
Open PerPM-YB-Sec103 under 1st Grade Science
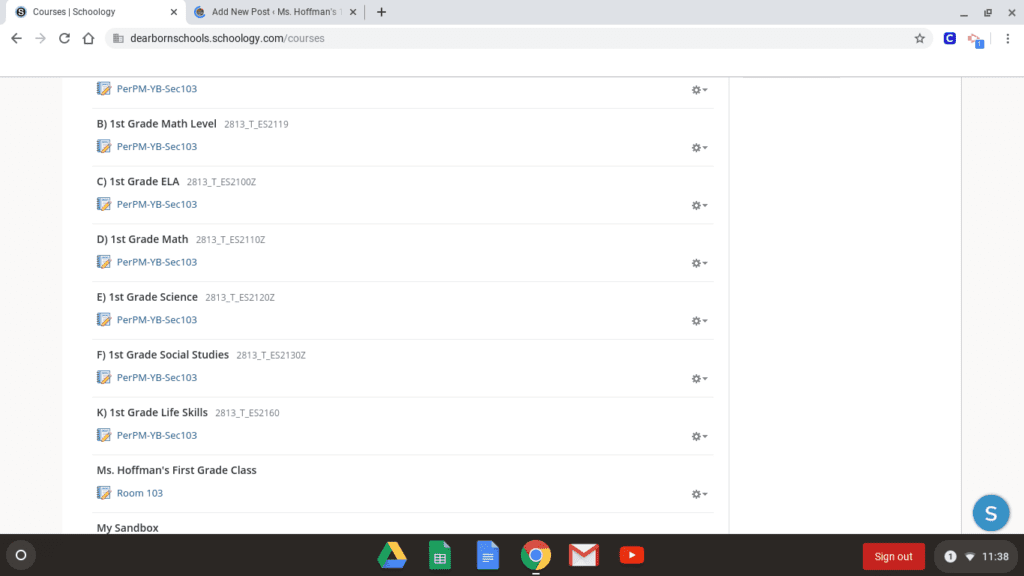[x=157, y=319]
